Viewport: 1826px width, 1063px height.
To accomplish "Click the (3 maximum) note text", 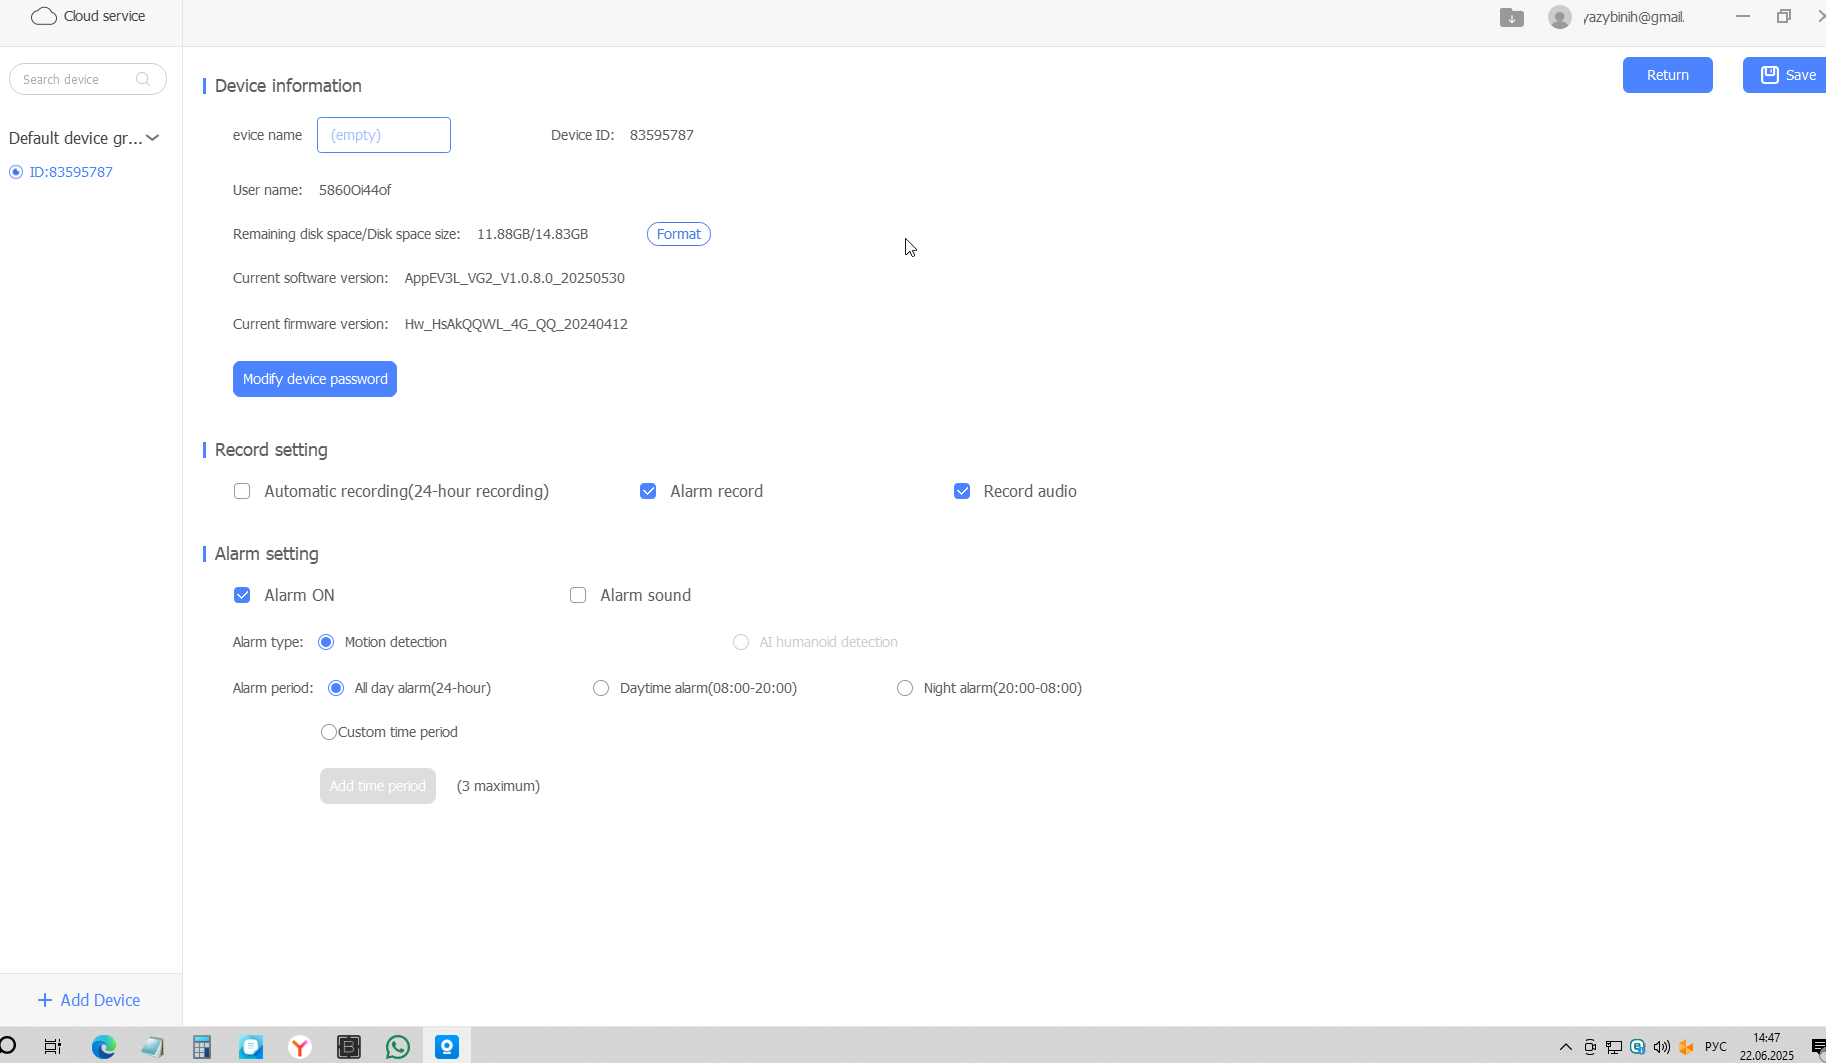I will point(498,786).
